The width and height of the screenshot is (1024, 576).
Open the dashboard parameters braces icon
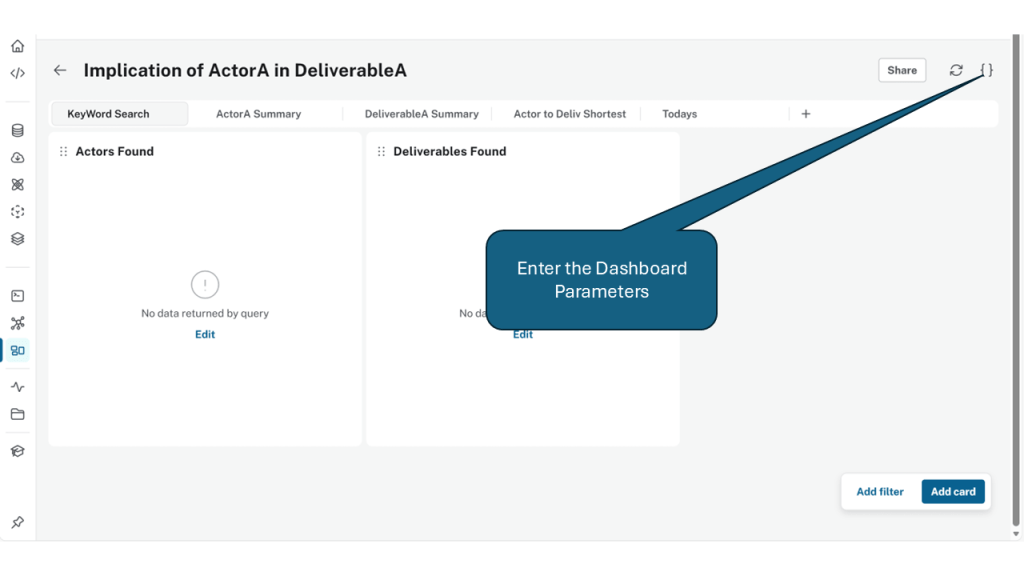tap(986, 70)
